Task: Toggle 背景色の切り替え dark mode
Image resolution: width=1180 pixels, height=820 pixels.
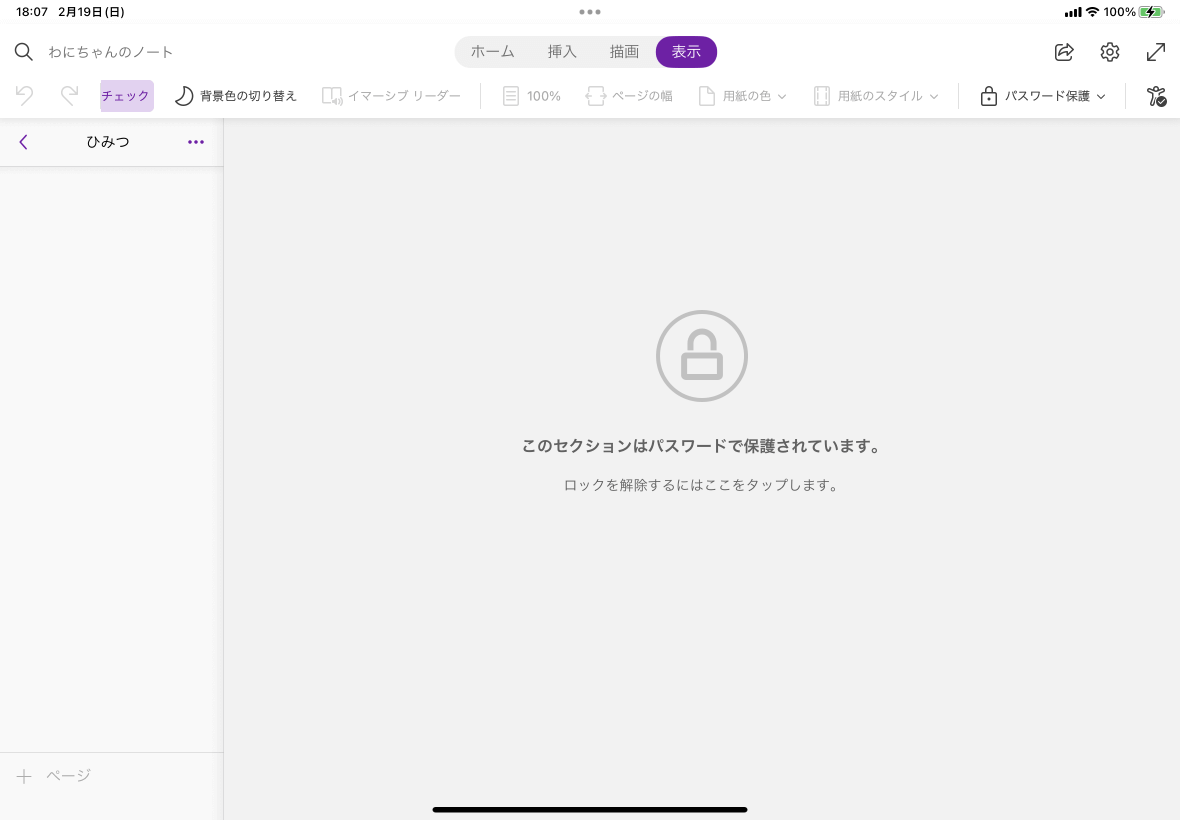Action: tap(236, 96)
